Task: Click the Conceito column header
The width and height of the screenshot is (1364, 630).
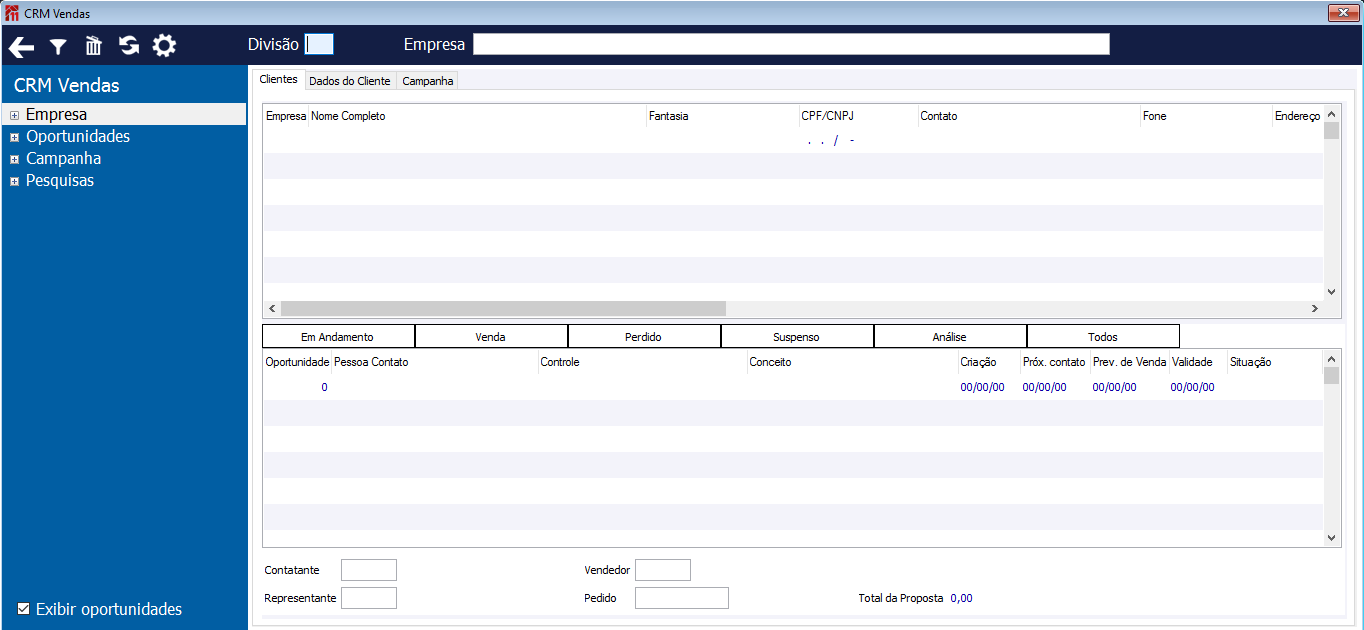Action: (771, 362)
